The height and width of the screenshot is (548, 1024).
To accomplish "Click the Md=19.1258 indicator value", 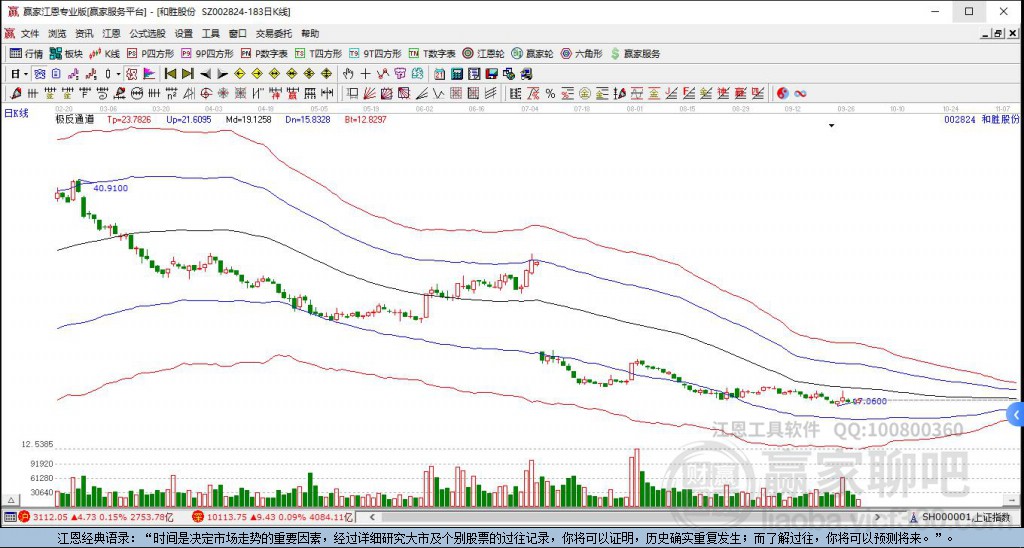I will pyautogui.click(x=248, y=120).
